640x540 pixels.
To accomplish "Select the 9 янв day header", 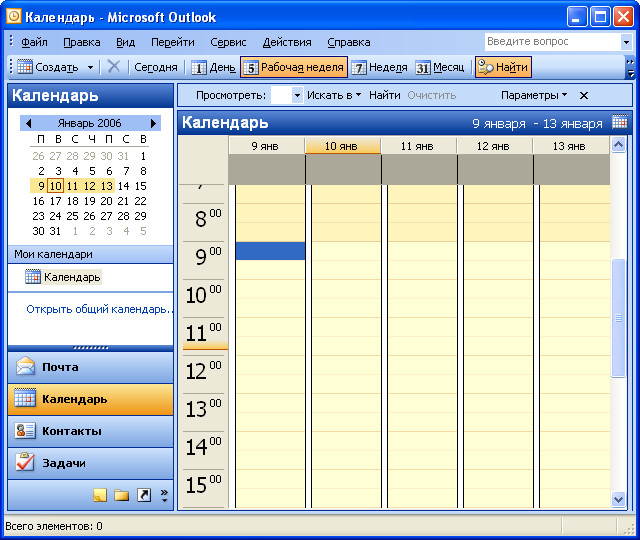I will point(267,146).
